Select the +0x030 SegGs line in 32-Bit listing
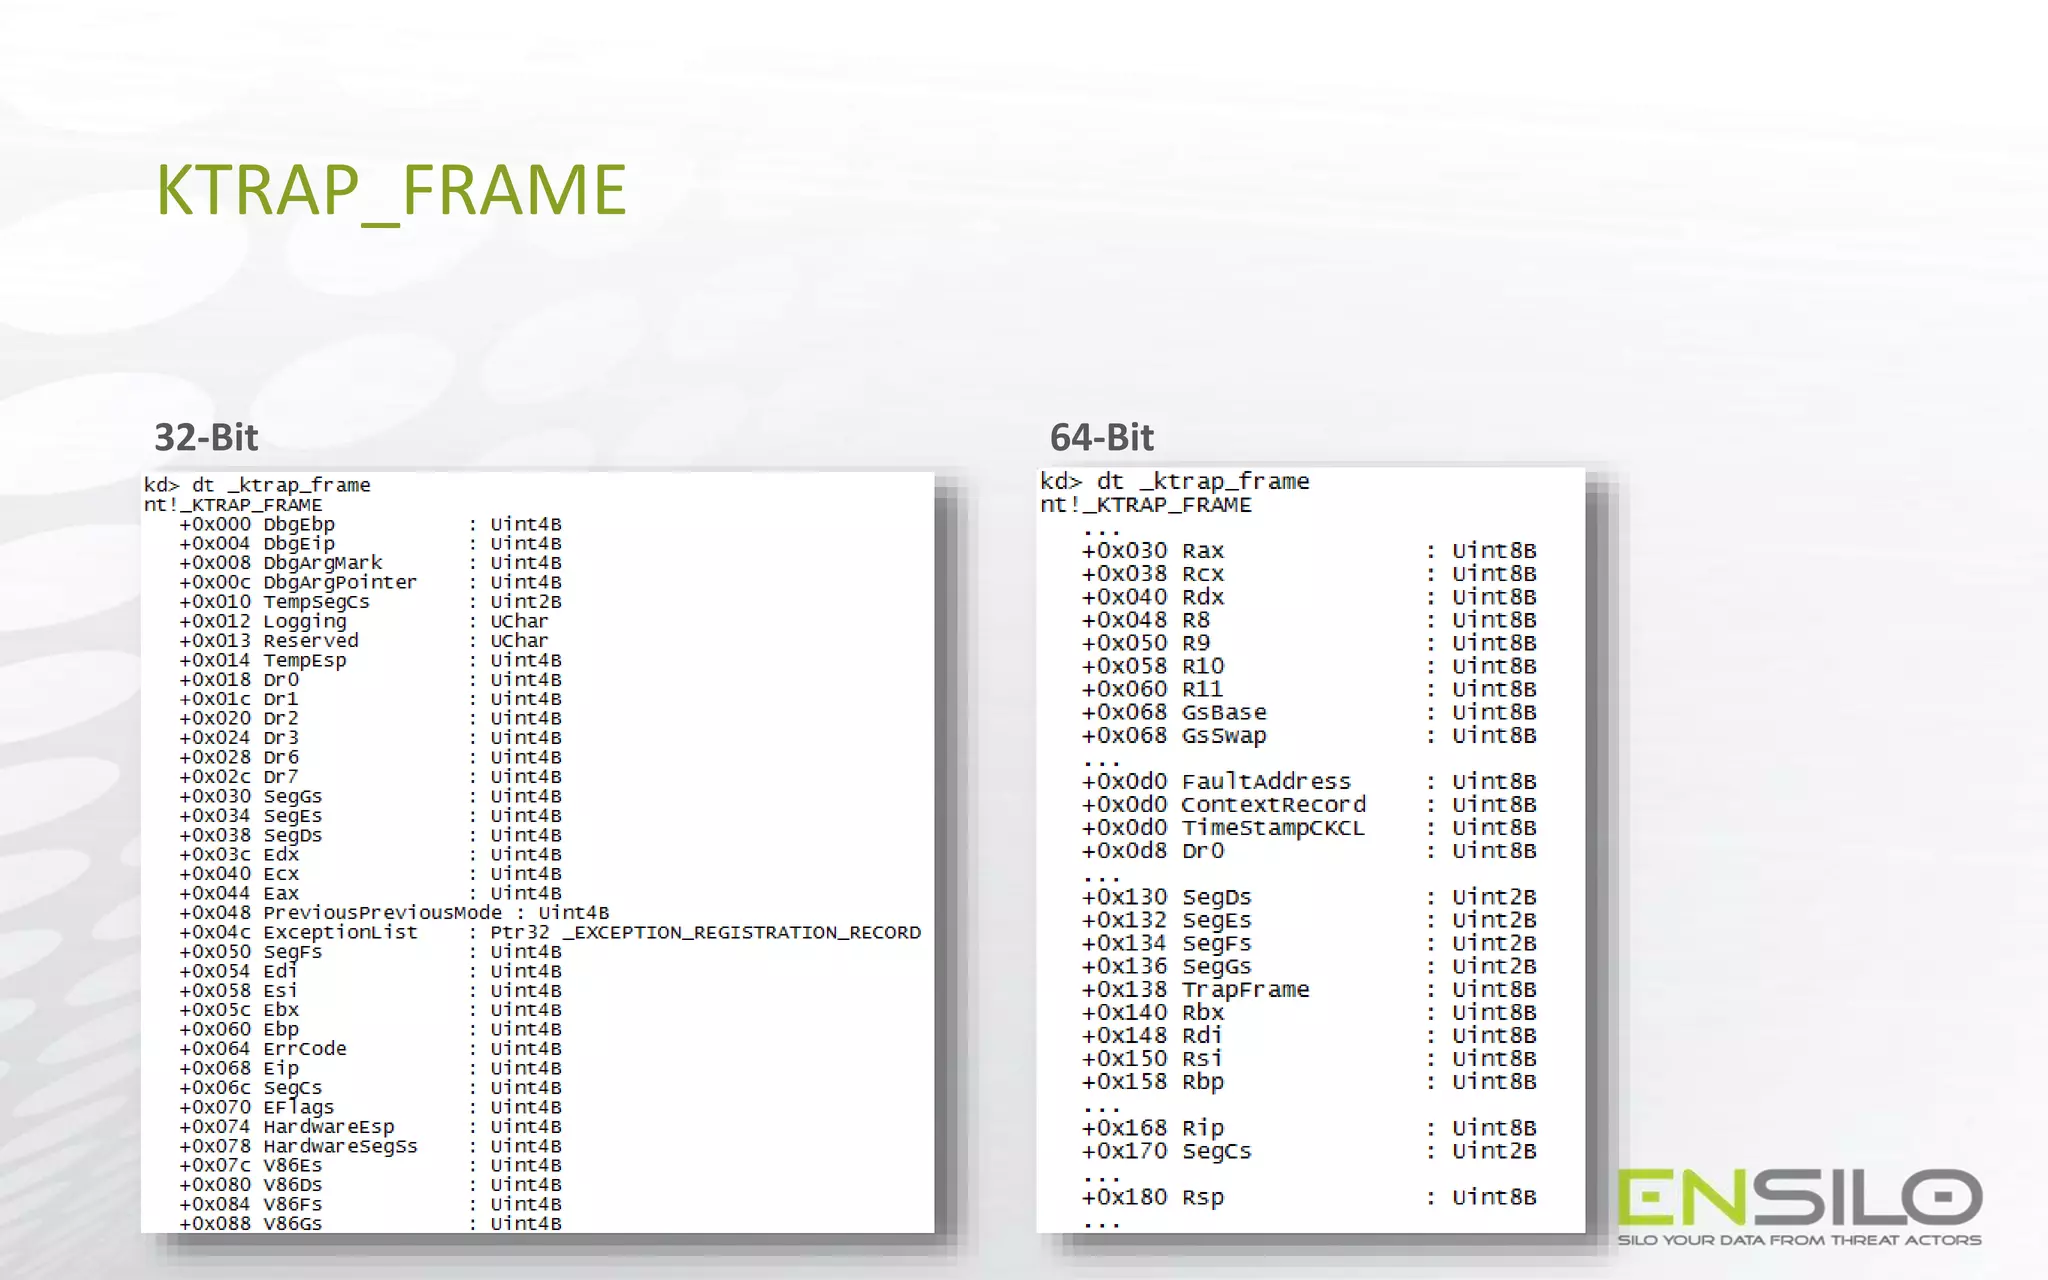Viewport: 2048px width, 1280px height. pos(370,796)
